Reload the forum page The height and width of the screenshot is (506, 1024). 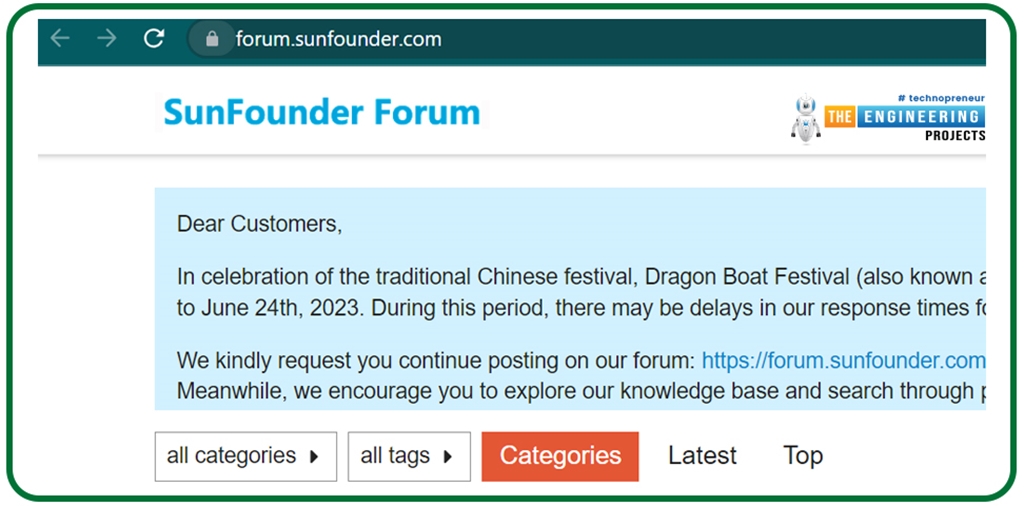(153, 39)
